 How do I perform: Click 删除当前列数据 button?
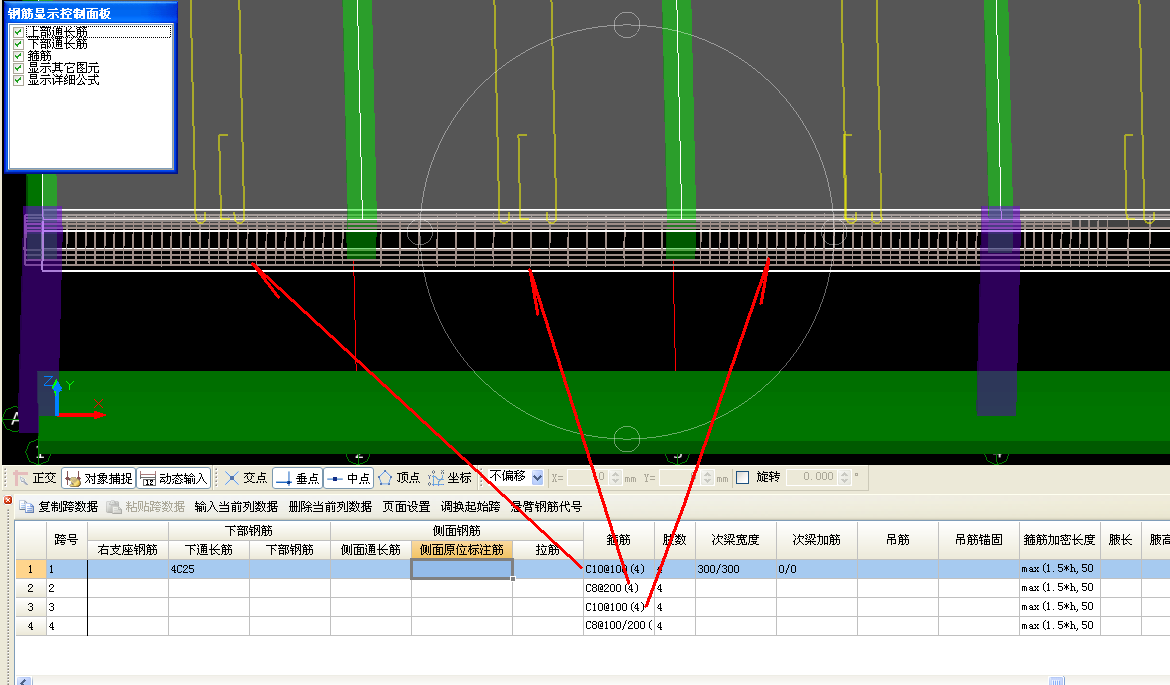point(330,507)
